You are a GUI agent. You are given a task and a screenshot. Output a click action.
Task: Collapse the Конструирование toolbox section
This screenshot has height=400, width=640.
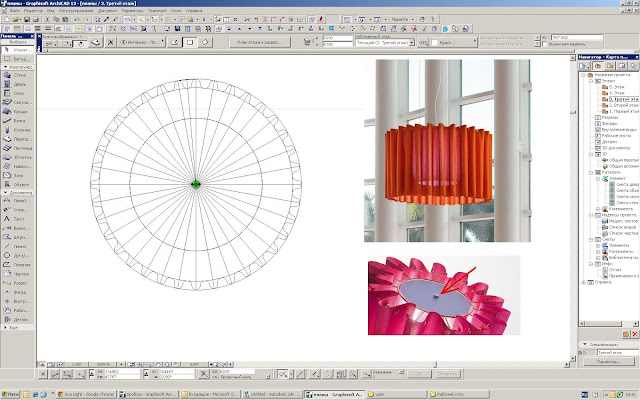point(5,67)
